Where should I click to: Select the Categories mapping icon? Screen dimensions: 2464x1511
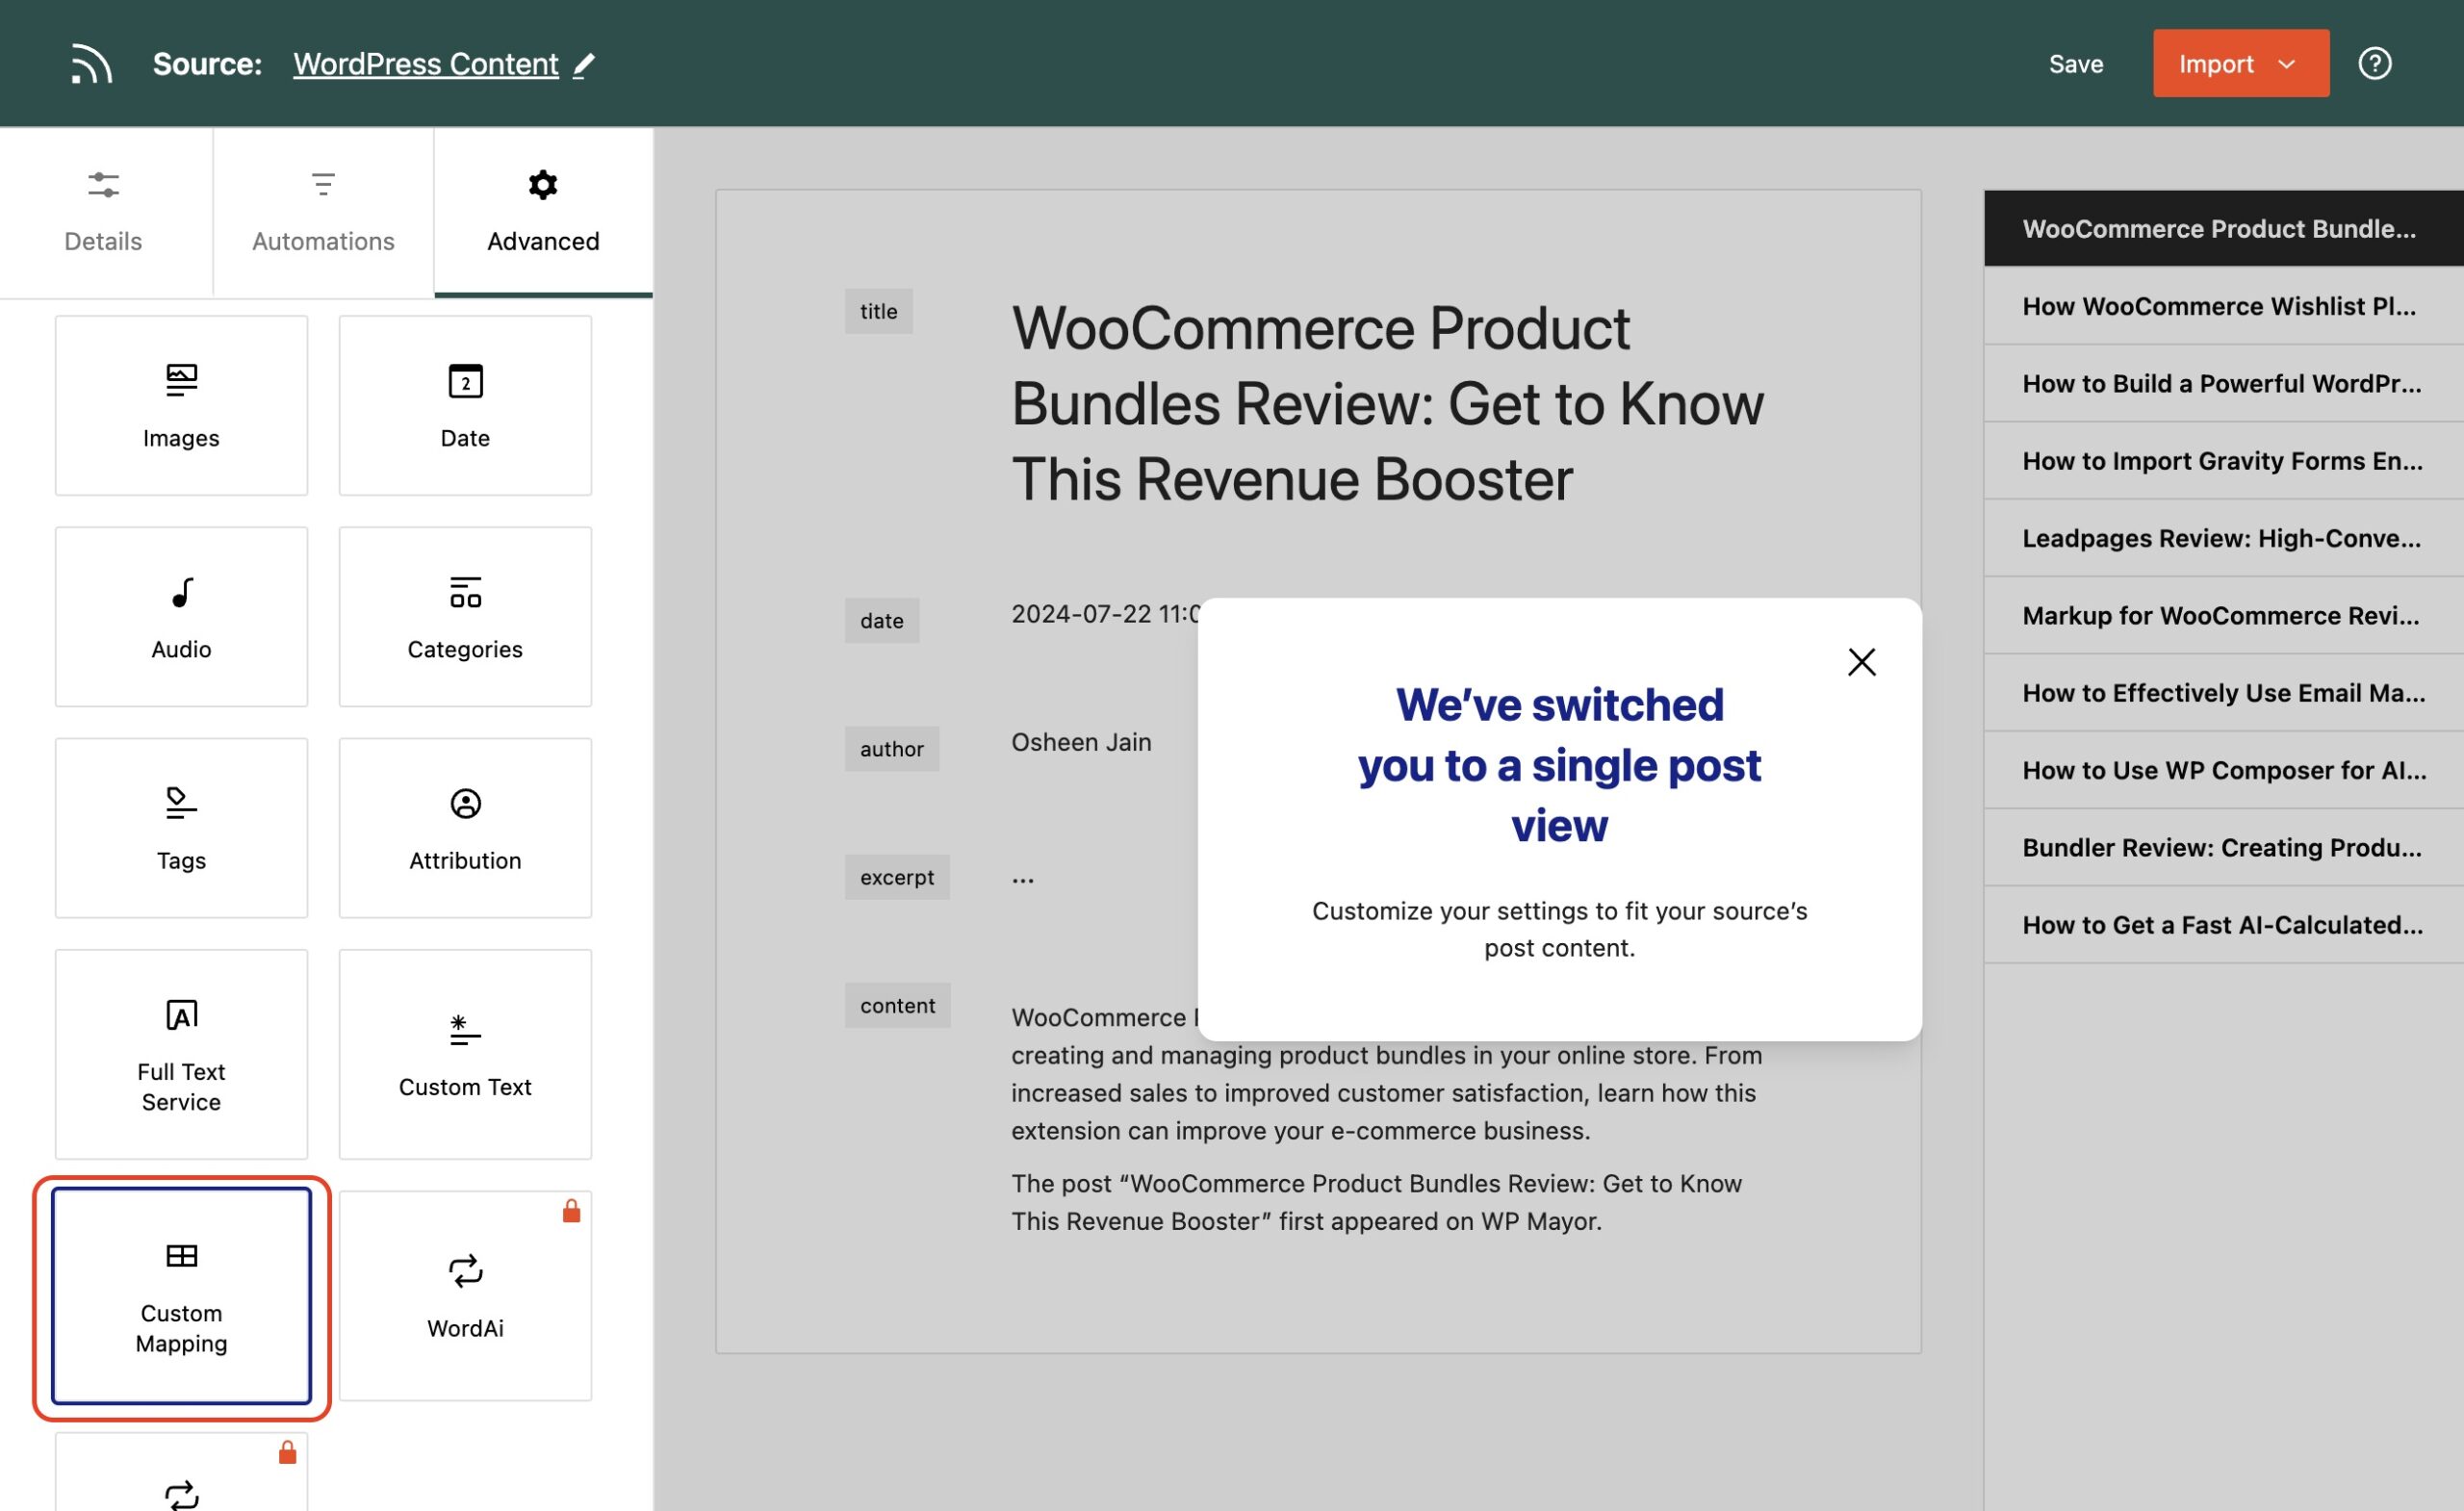tap(464, 592)
